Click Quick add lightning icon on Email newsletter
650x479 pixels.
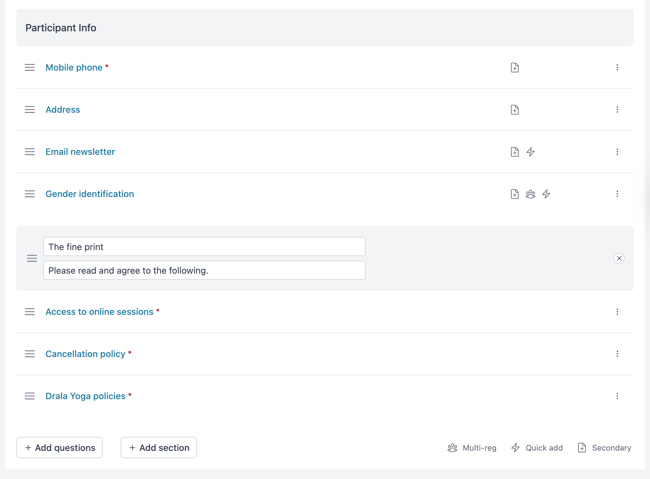pyautogui.click(x=530, y=152)
